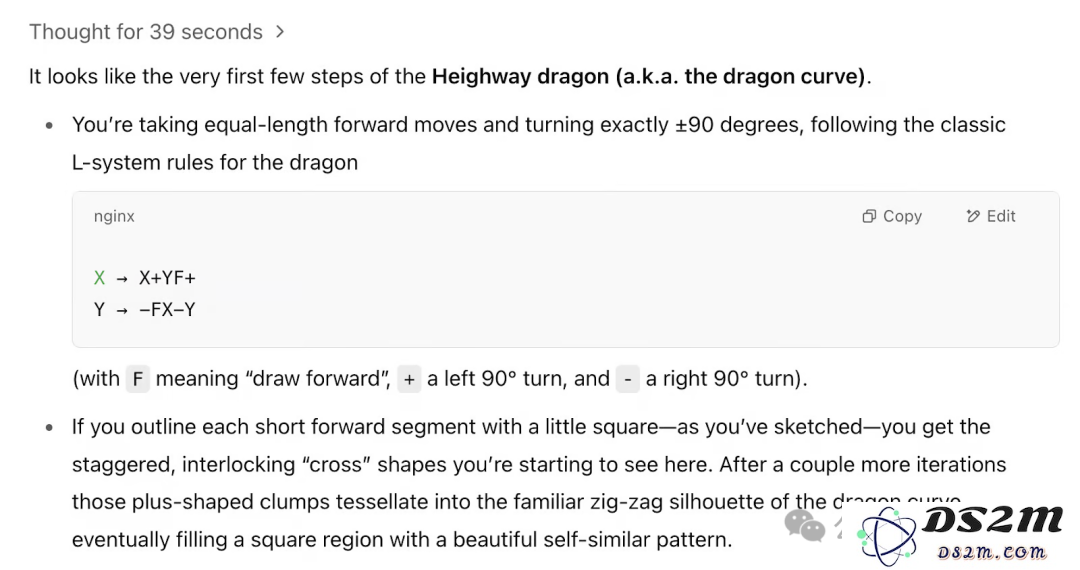This screenshot has width=1080, height=570.
Task: Click the pencil edit icon in code block
Action: pyautogui.click(x=973, y=216)
